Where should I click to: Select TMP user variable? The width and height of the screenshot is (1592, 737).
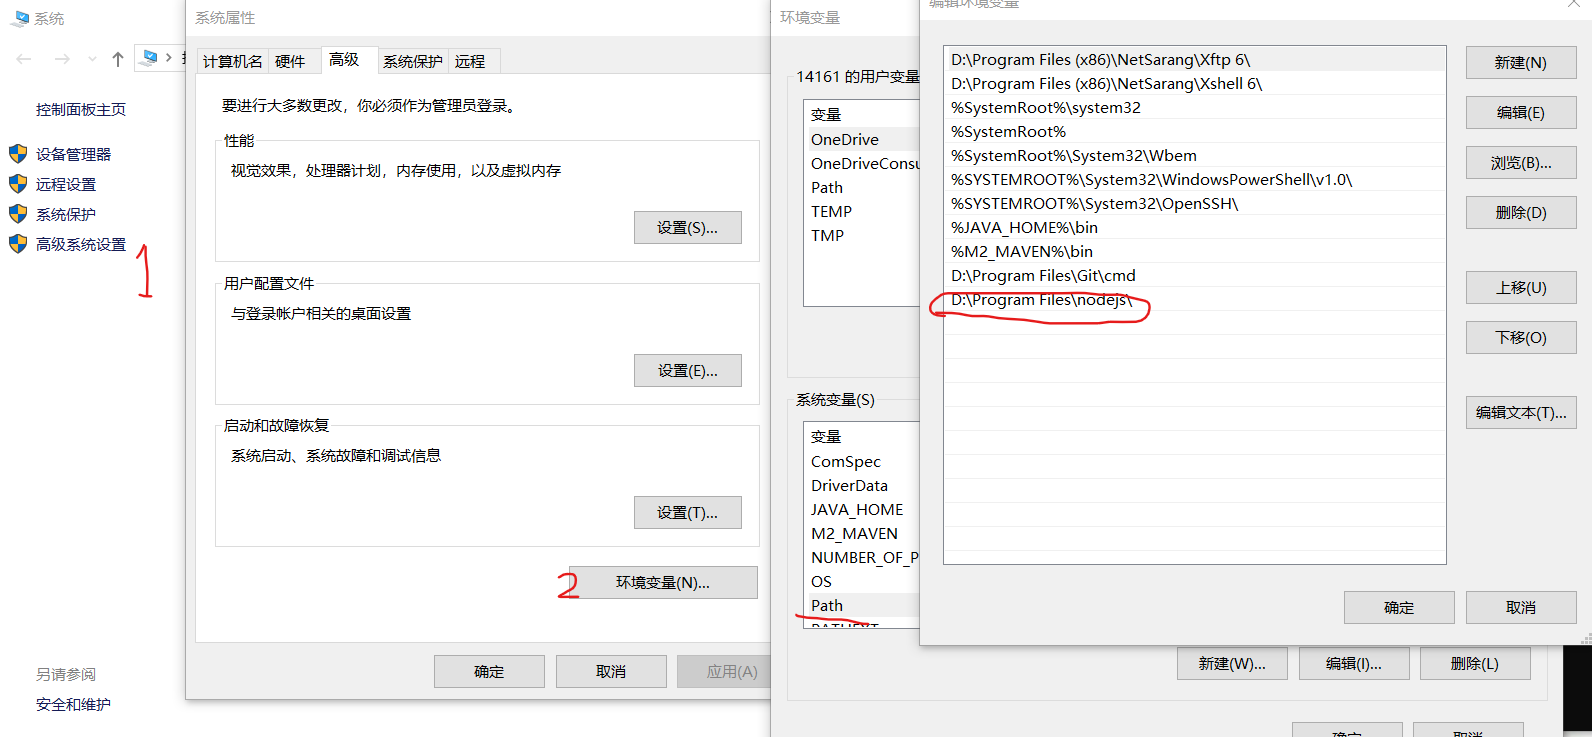coord(862,235)
